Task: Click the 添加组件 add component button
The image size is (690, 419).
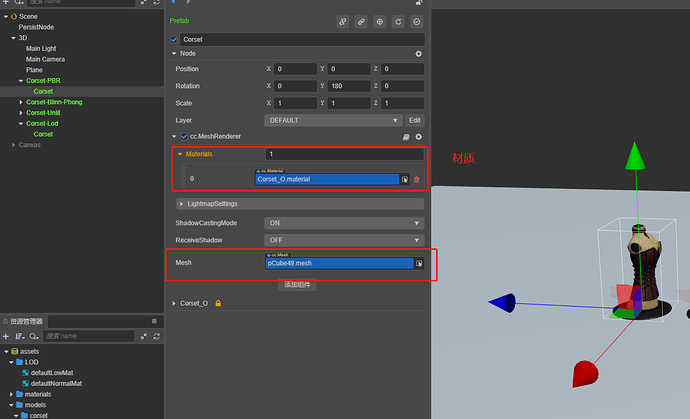Action: 297,285
